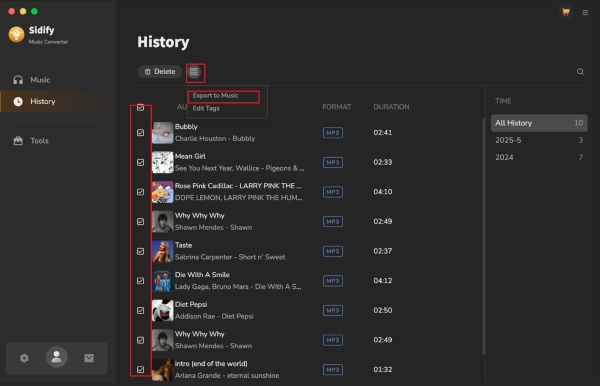
Task: Click the Diet Pepsi album thumbnail
Action: 163,310
